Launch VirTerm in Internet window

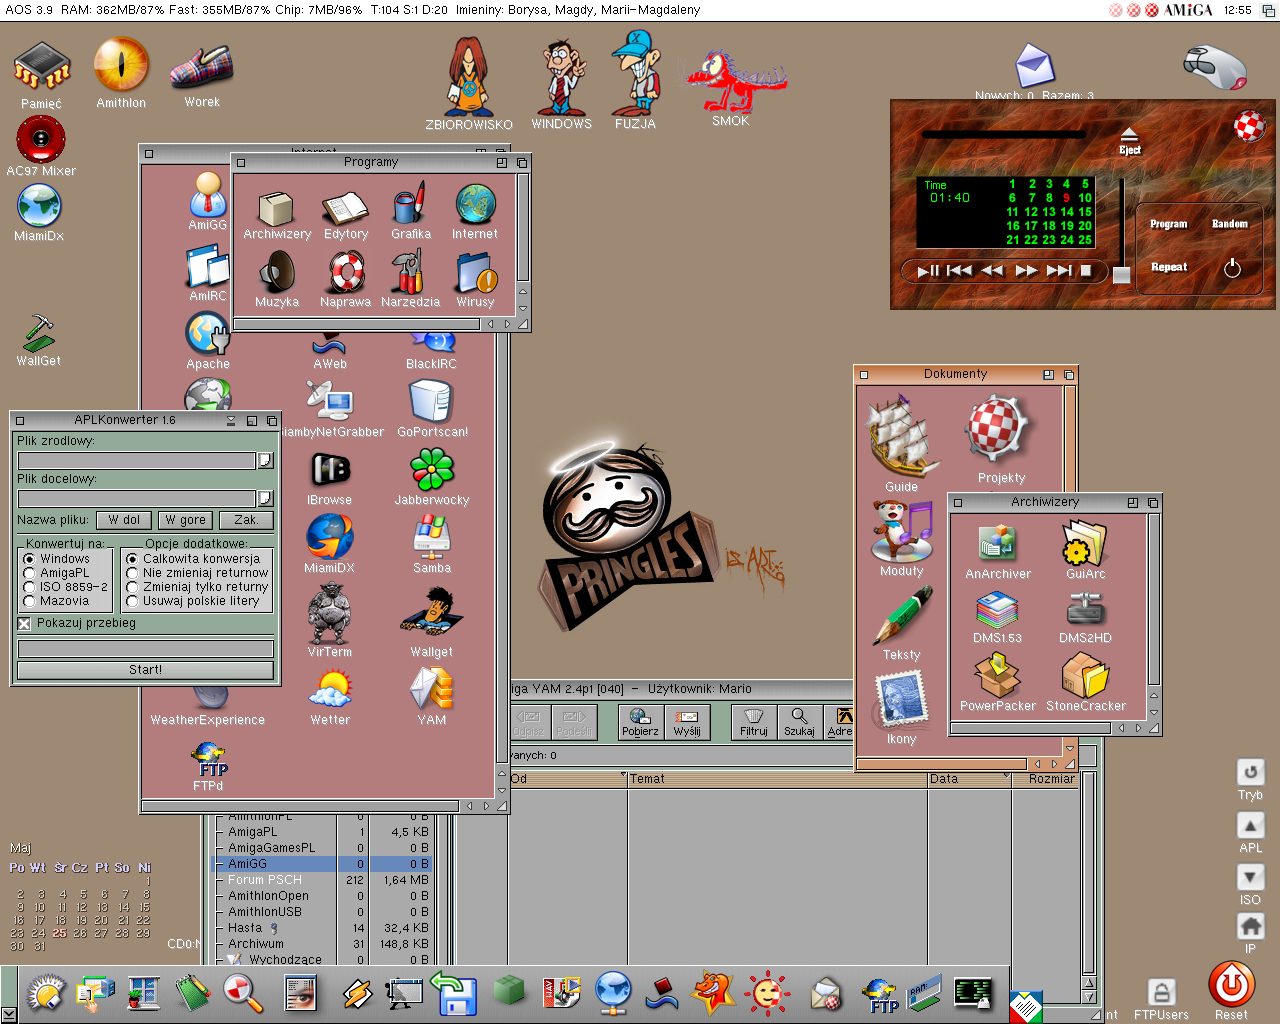tap(329, 613)
